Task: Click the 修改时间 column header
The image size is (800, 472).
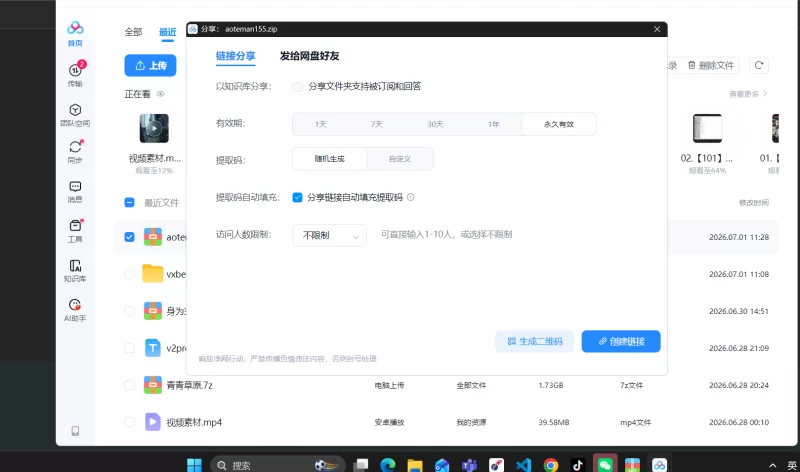Action: [754, 203]
